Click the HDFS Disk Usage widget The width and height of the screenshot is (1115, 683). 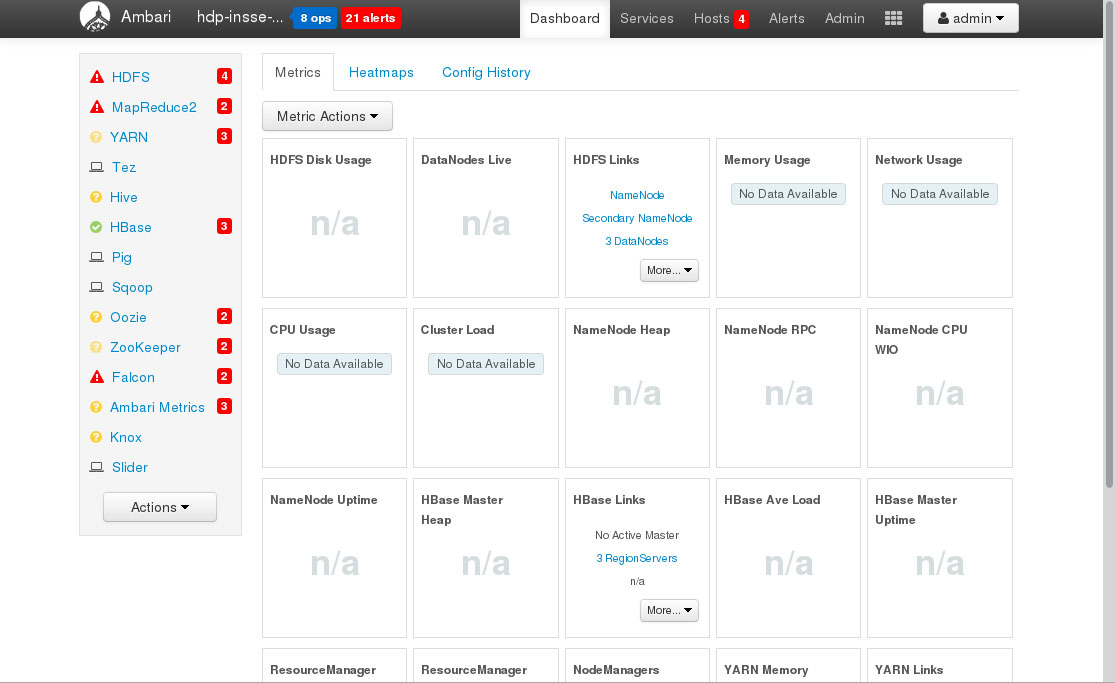tap(334, 218)
